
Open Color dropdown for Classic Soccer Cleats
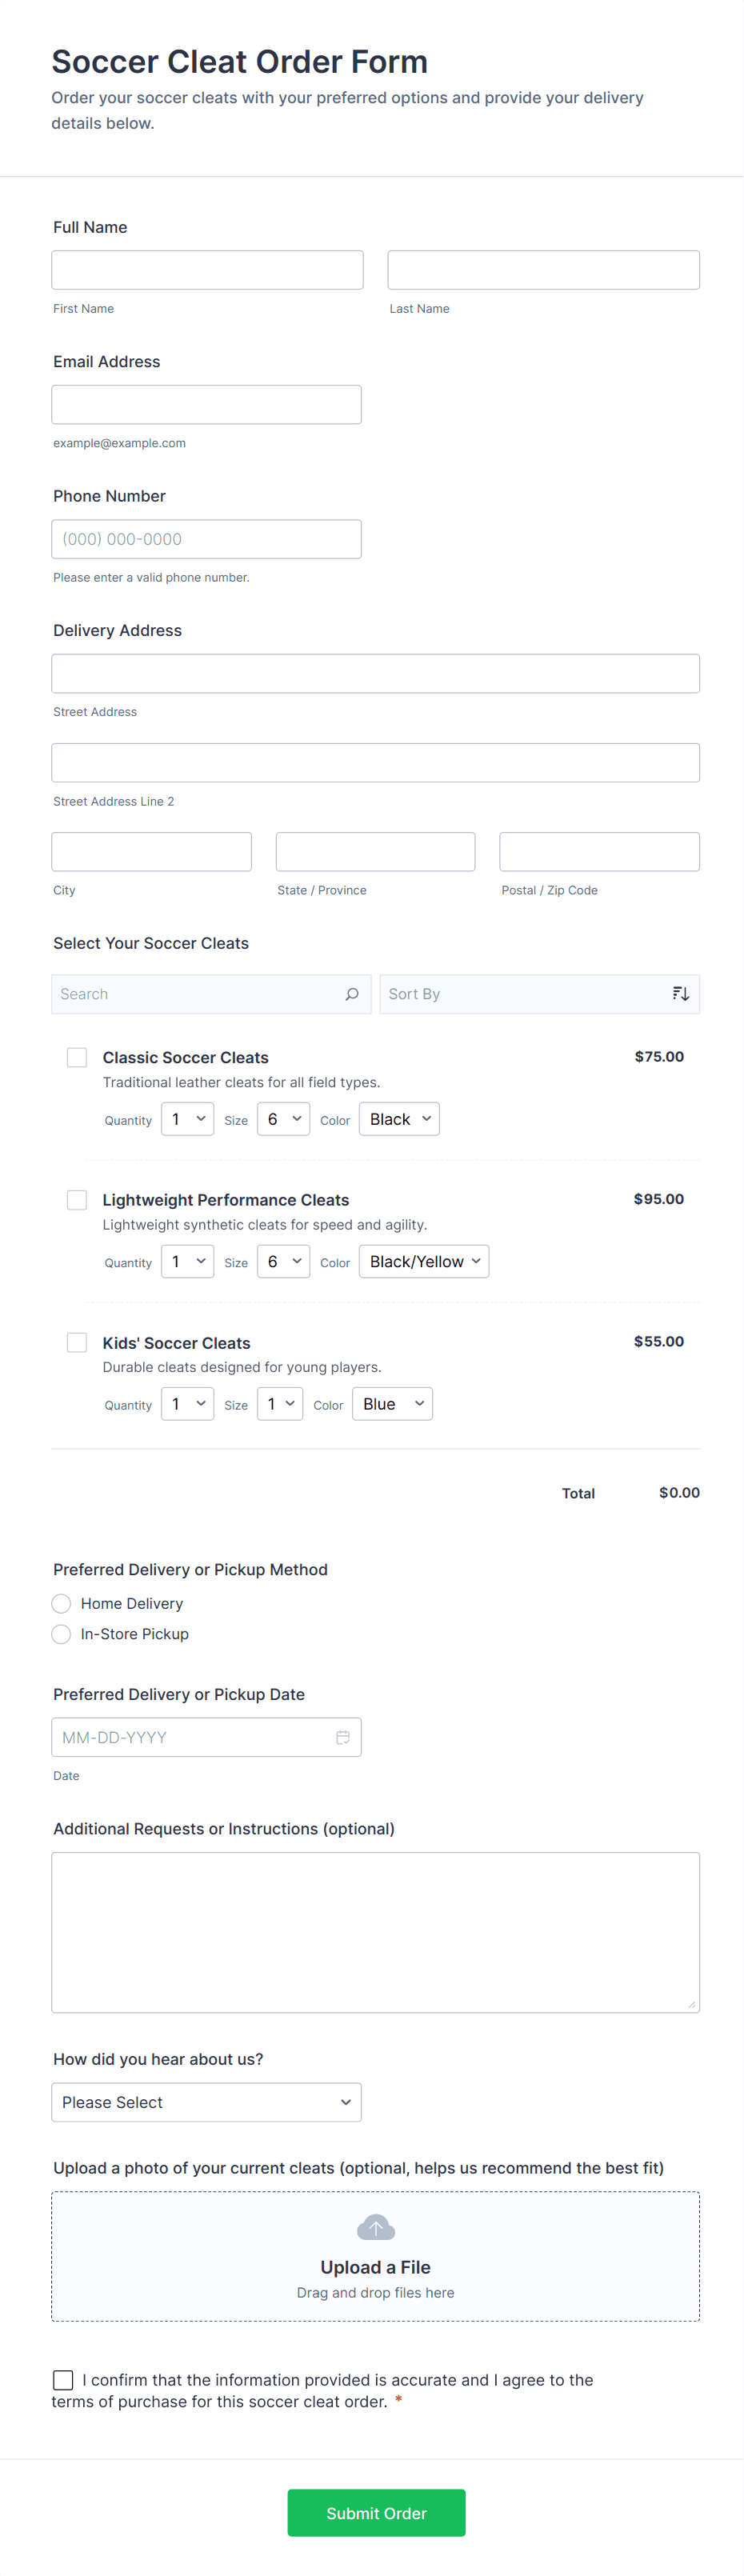(x=399, y=1119)
